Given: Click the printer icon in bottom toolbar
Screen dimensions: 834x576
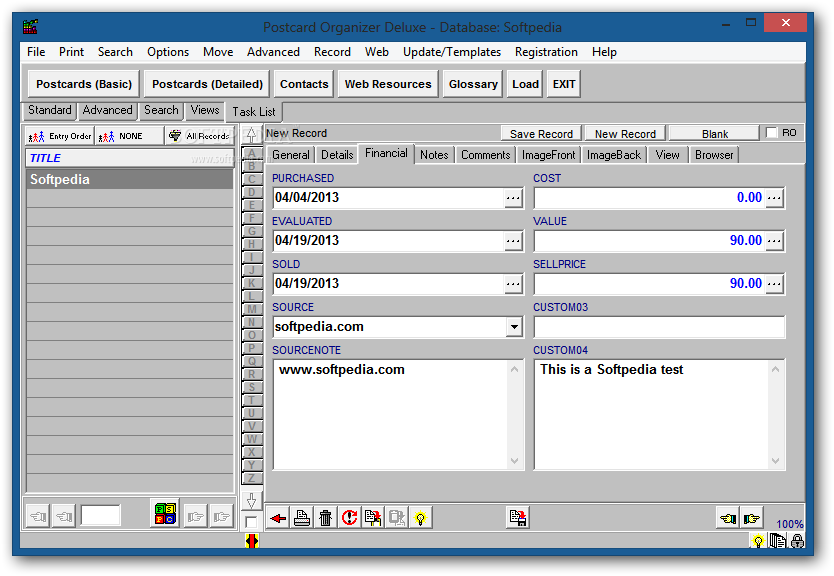Looking at the screenshot, I should coord(302,517).
